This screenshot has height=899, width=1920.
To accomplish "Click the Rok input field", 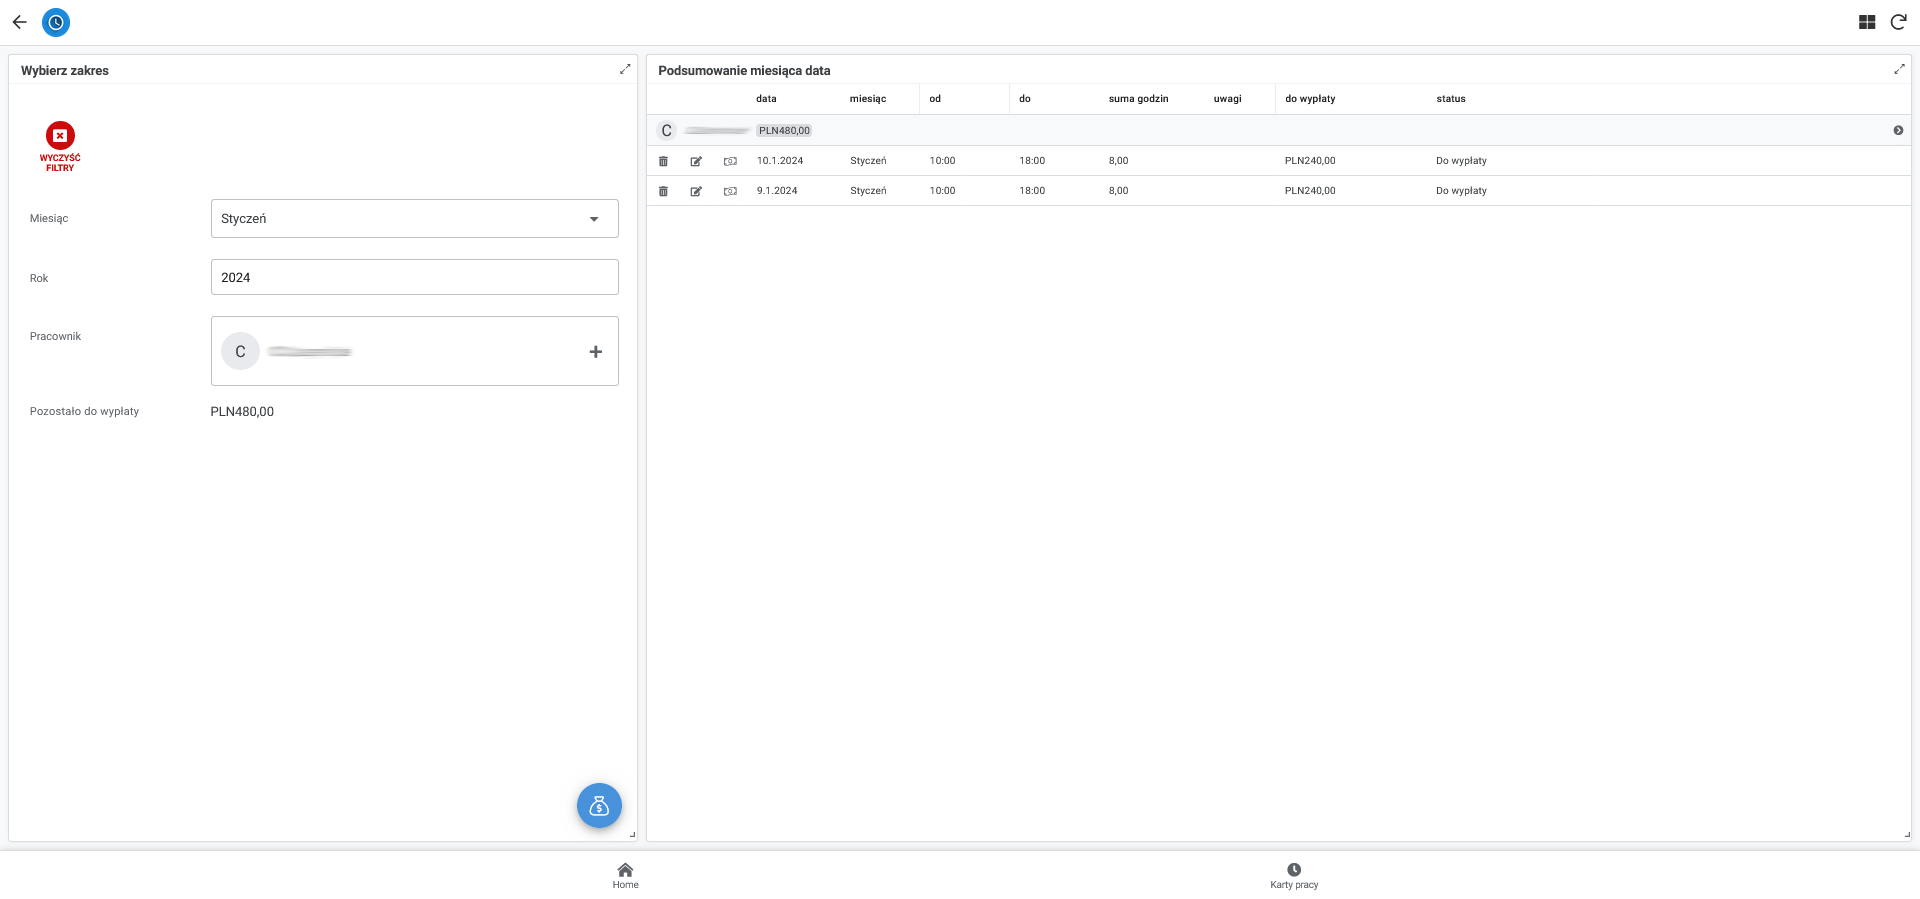I will (x=414, y=277).
